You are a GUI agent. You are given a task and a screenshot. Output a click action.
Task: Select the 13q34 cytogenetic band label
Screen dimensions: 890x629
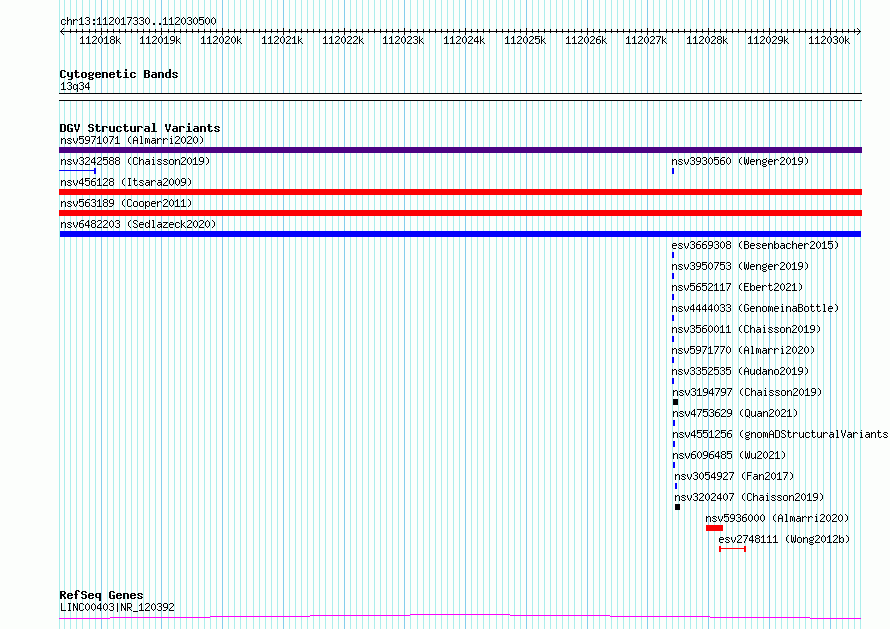pos(75,86)
